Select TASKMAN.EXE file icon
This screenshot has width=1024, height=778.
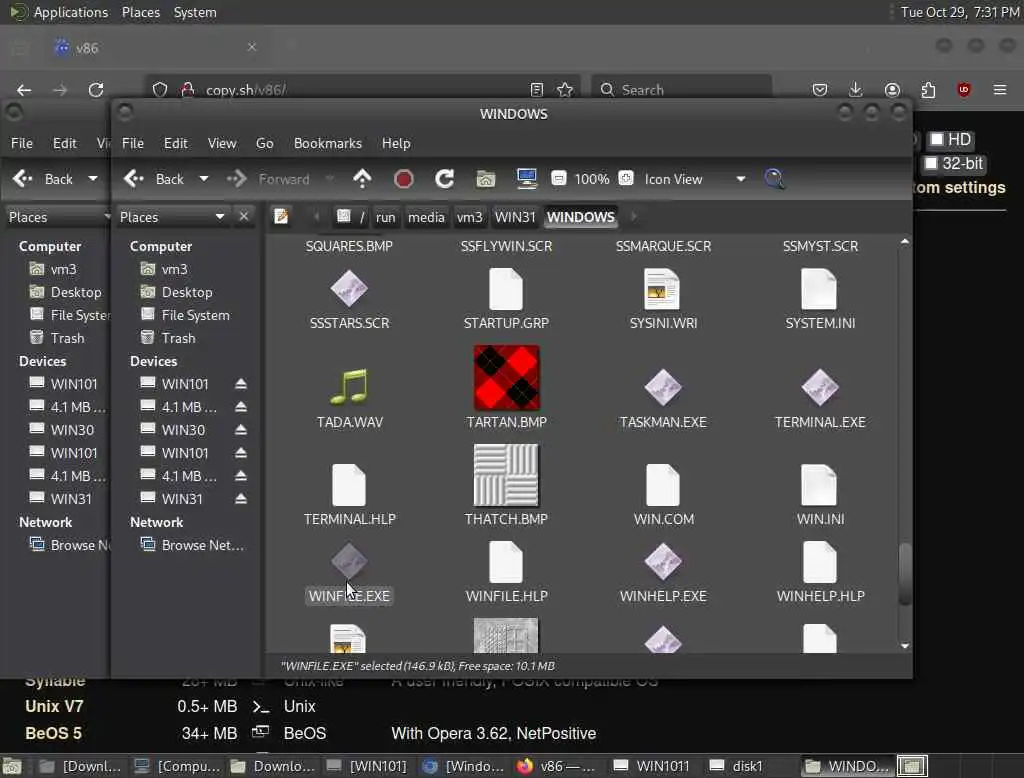pyautogui.click(x=663, y=388)
